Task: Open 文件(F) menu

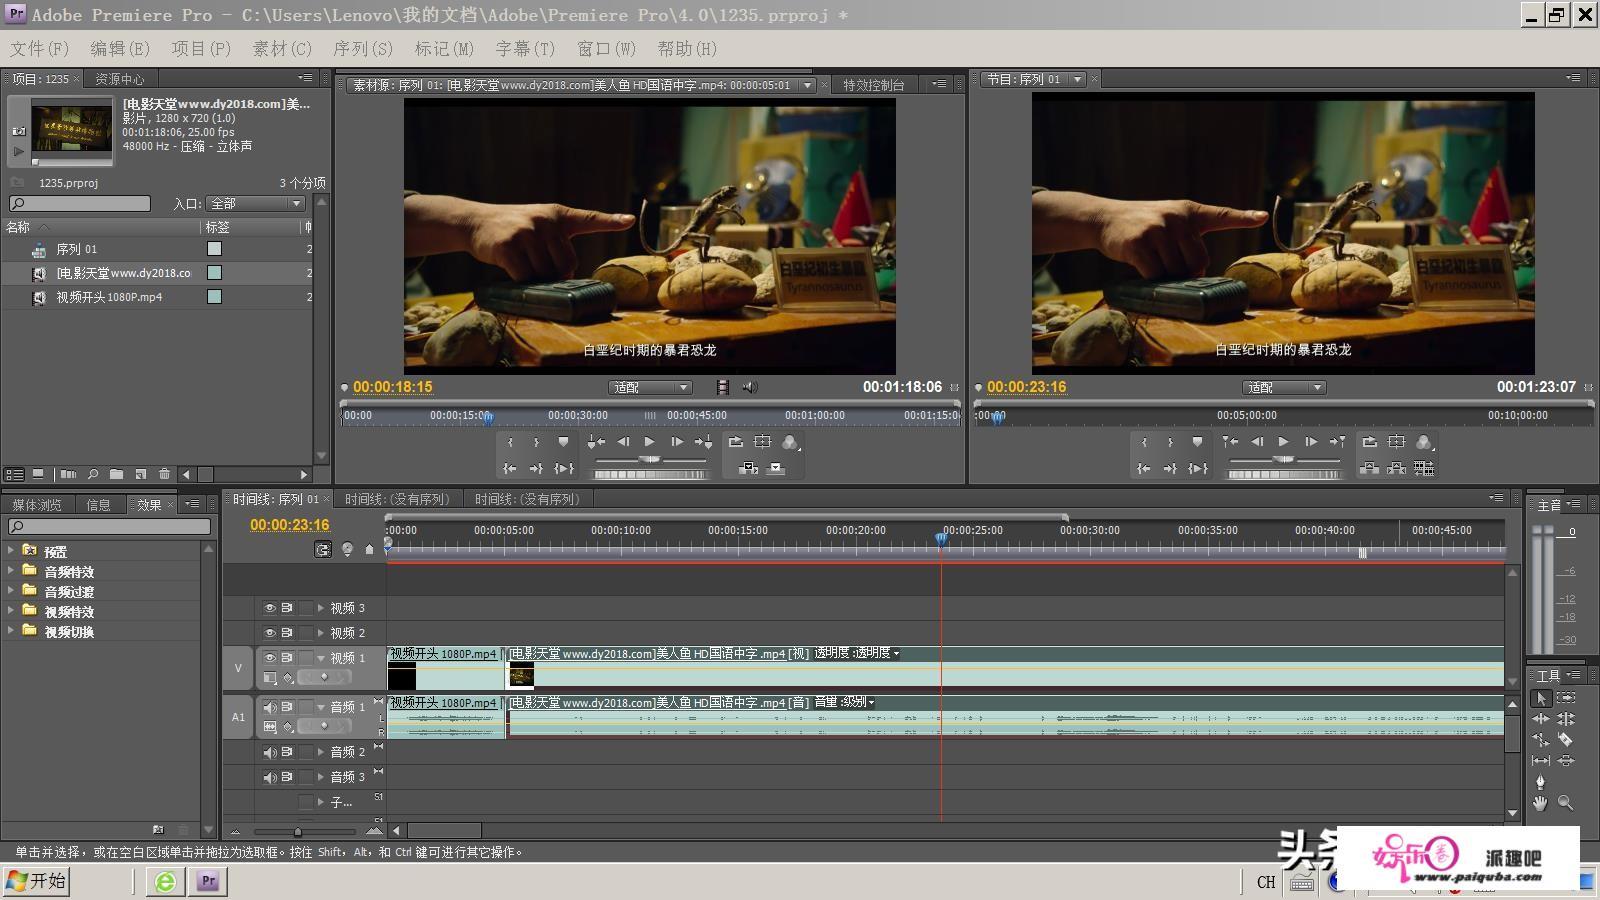Action: pyautogui.click(x=40, y=48)
